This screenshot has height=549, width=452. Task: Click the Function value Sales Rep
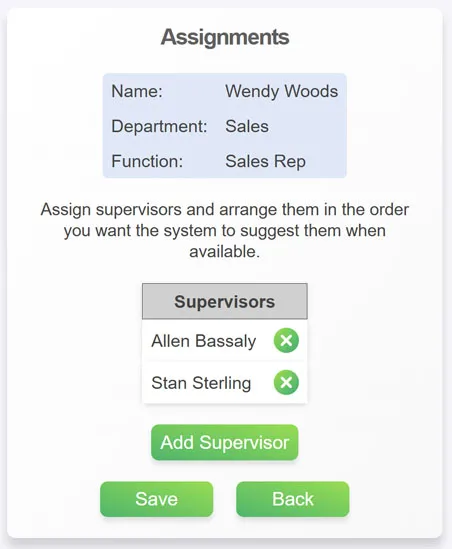coord(265,161)
